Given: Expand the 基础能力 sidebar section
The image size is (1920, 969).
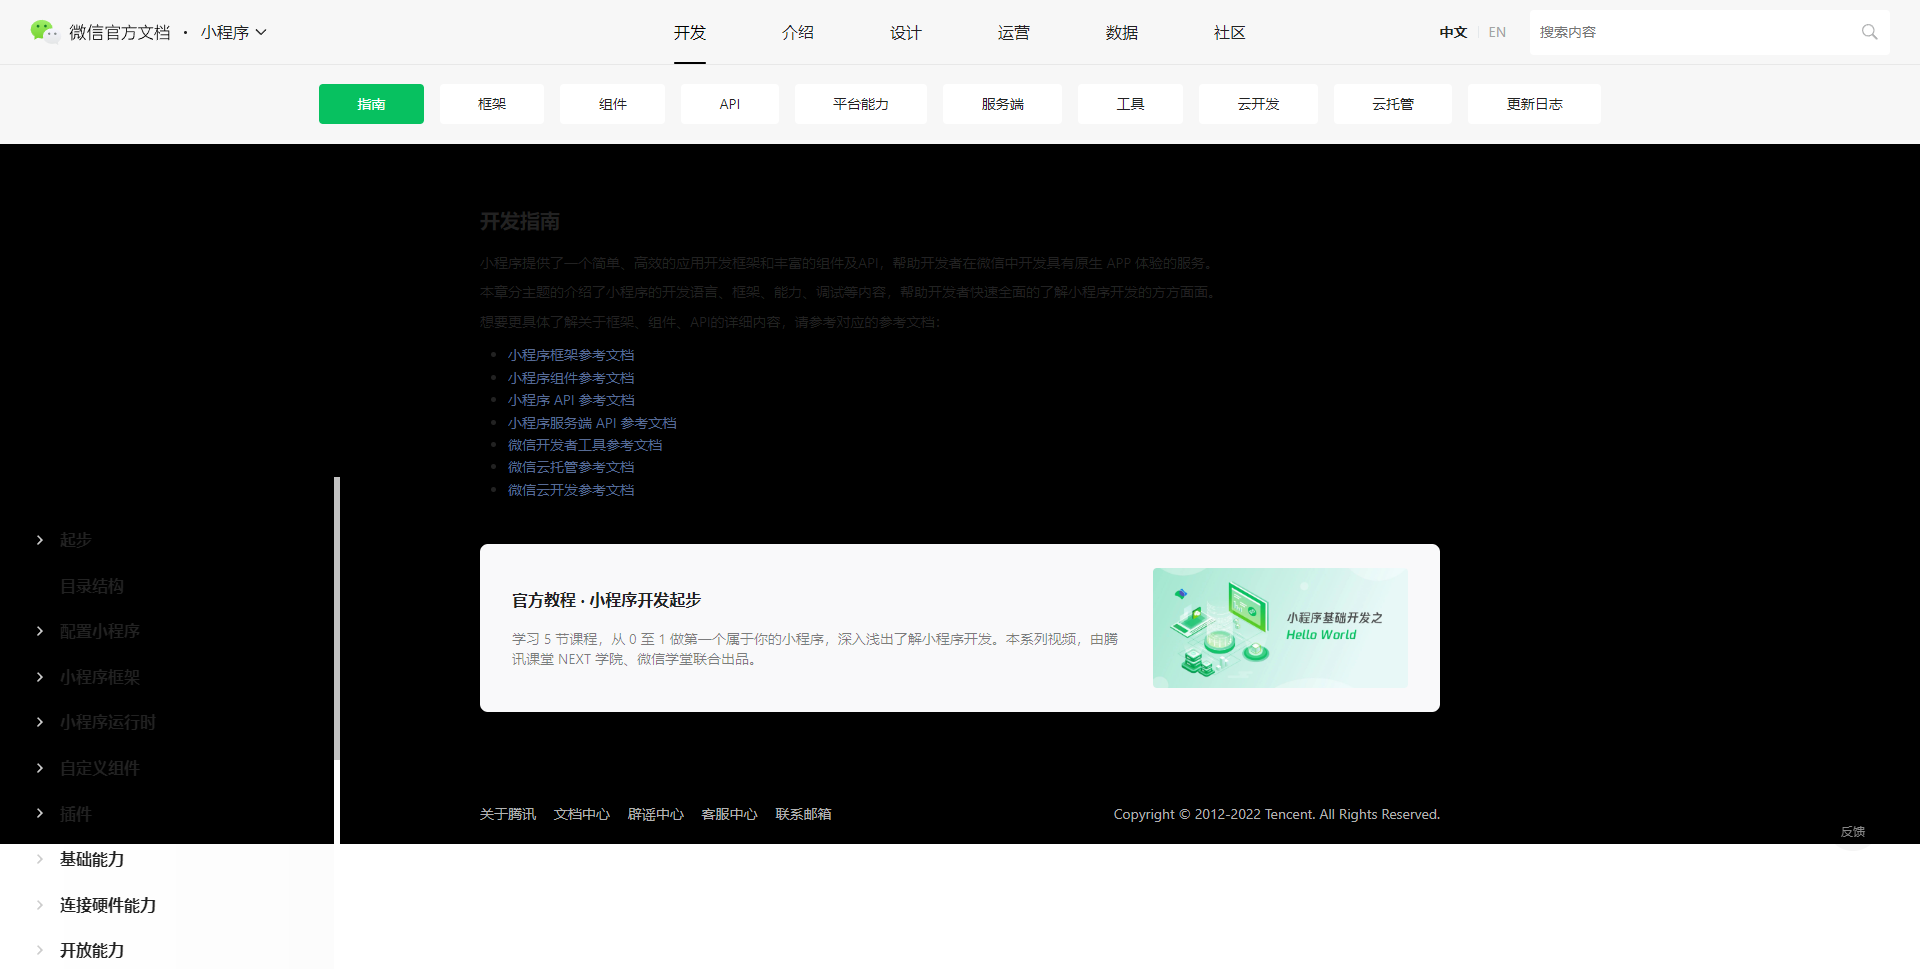Looking at the screenshot, I should (x=92, y=859).
